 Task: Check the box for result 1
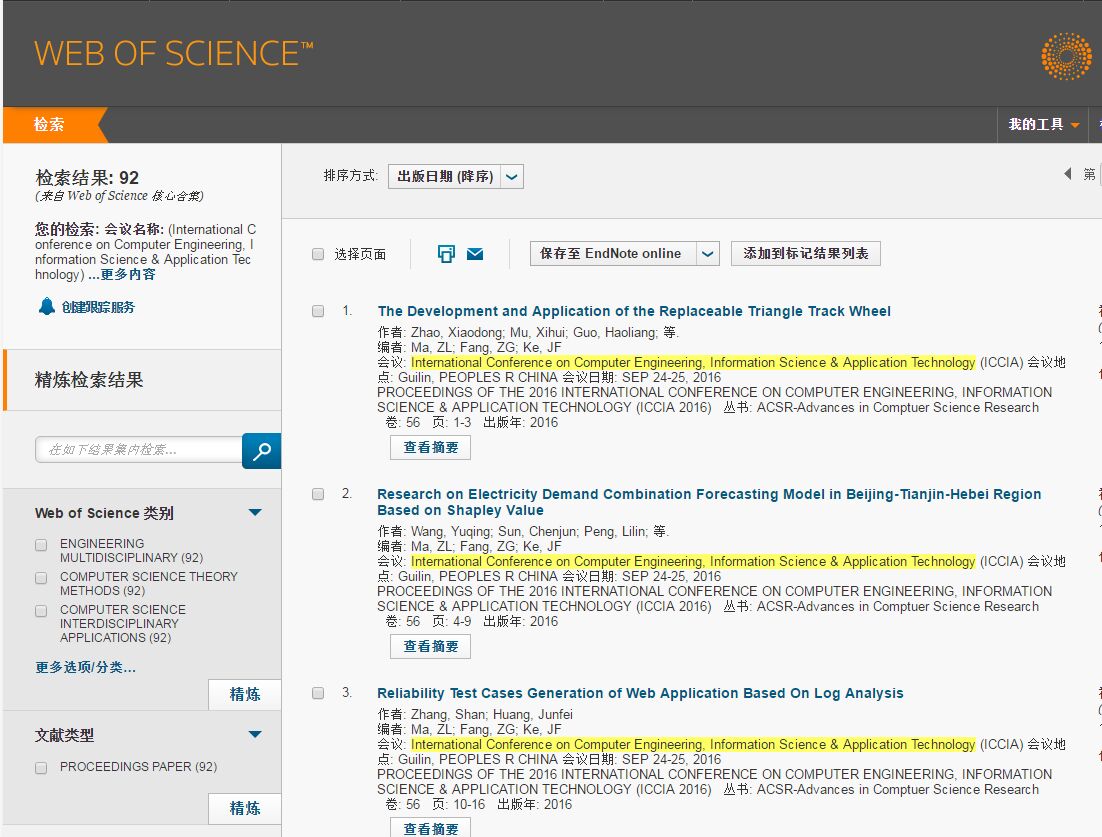coord(318,311)
